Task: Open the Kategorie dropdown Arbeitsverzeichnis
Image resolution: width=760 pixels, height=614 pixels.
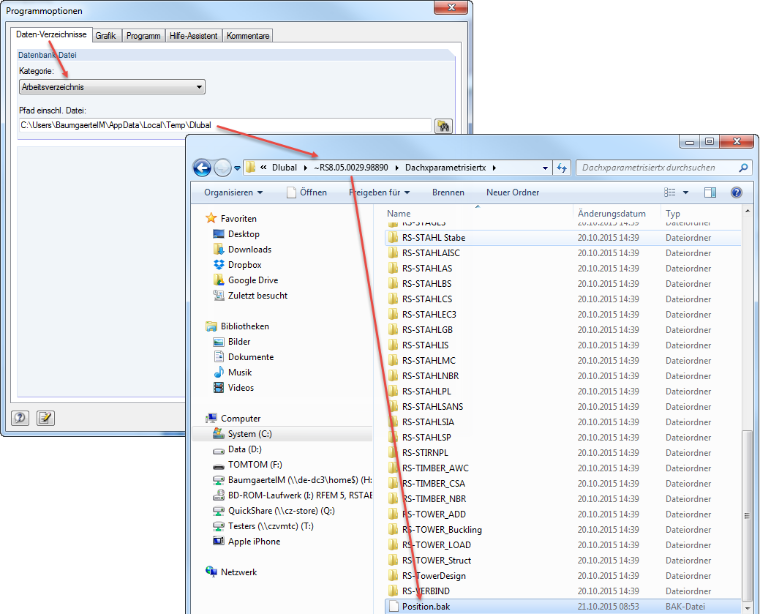Action: coord(112,87)
